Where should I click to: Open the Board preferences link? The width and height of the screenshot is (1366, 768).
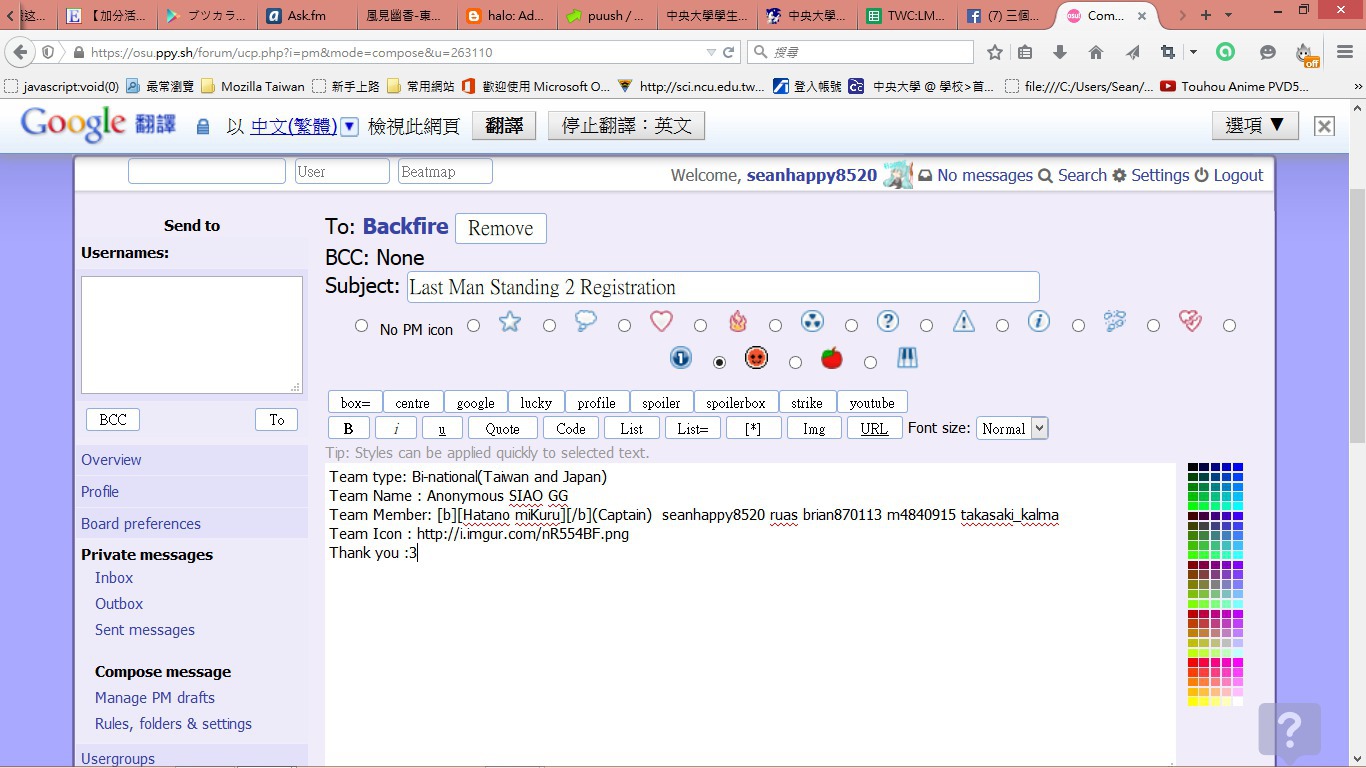141,524
